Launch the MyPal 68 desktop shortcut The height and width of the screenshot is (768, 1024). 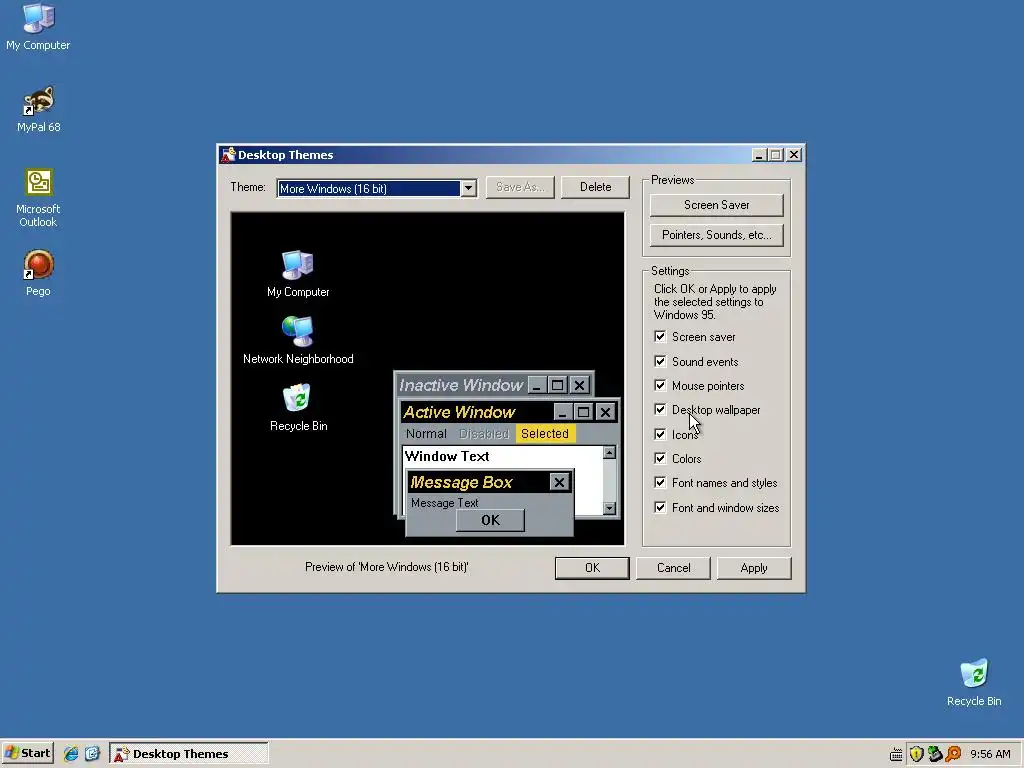click(39, 109)
